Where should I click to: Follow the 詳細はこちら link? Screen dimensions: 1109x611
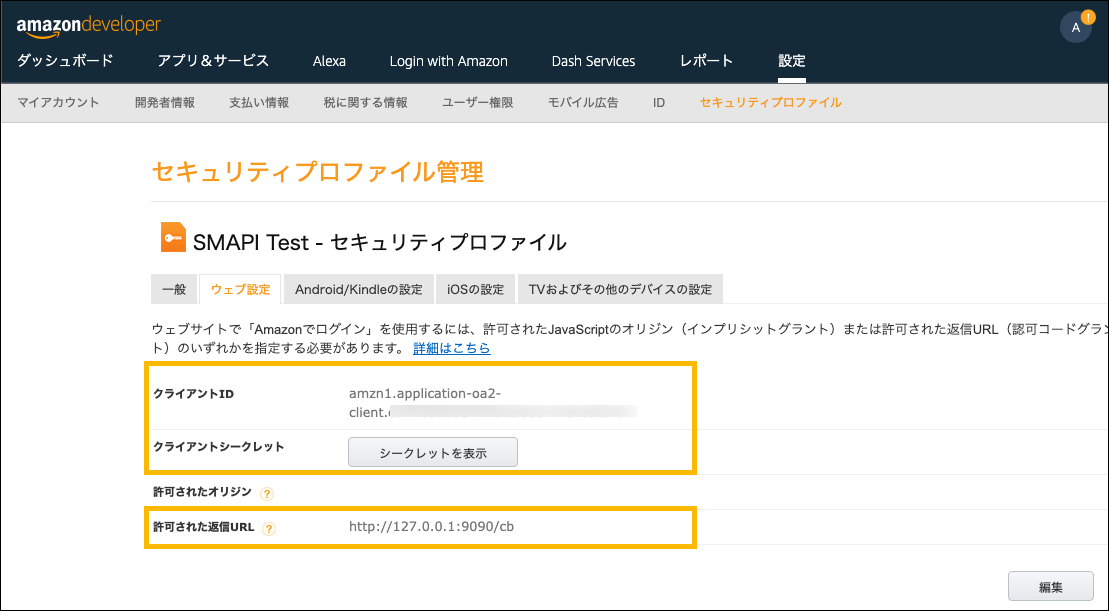coord(452,348)
